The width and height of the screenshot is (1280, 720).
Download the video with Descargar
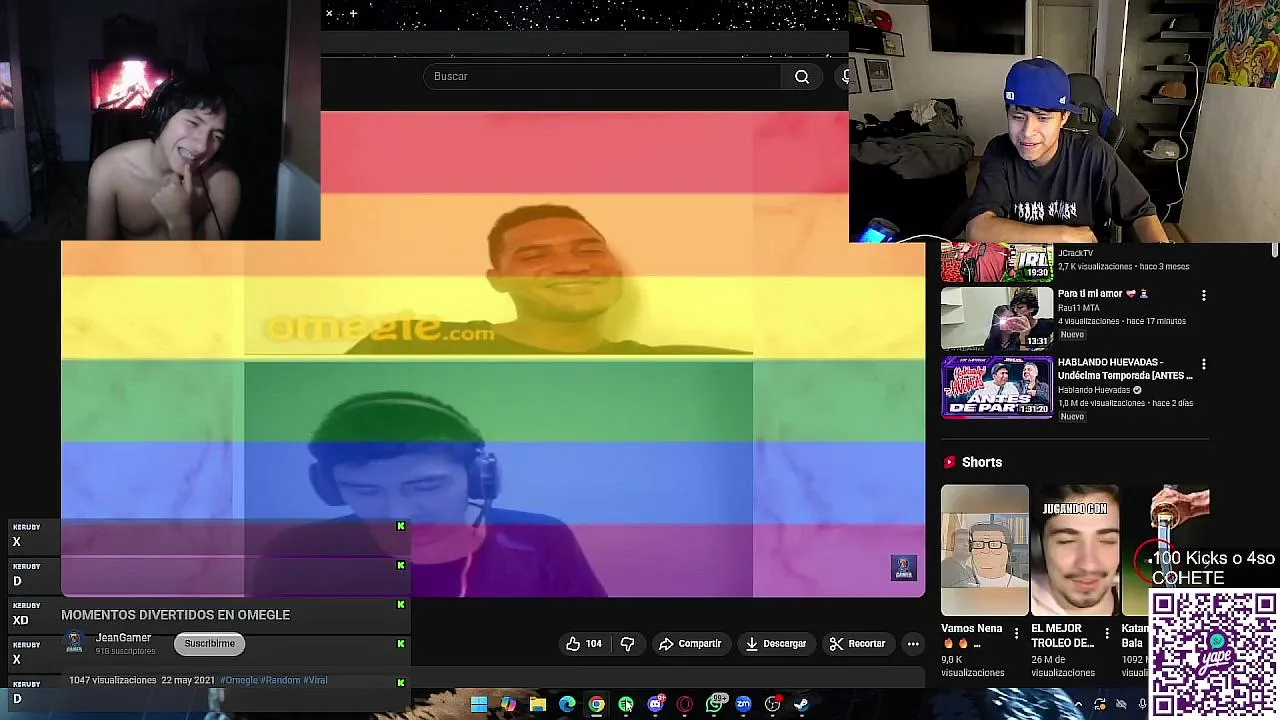[776, 644]
